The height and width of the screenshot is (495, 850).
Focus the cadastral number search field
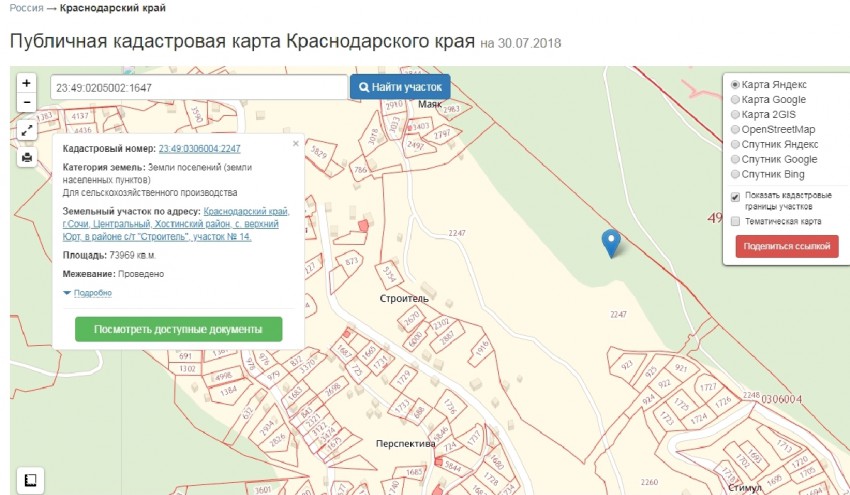198,87
